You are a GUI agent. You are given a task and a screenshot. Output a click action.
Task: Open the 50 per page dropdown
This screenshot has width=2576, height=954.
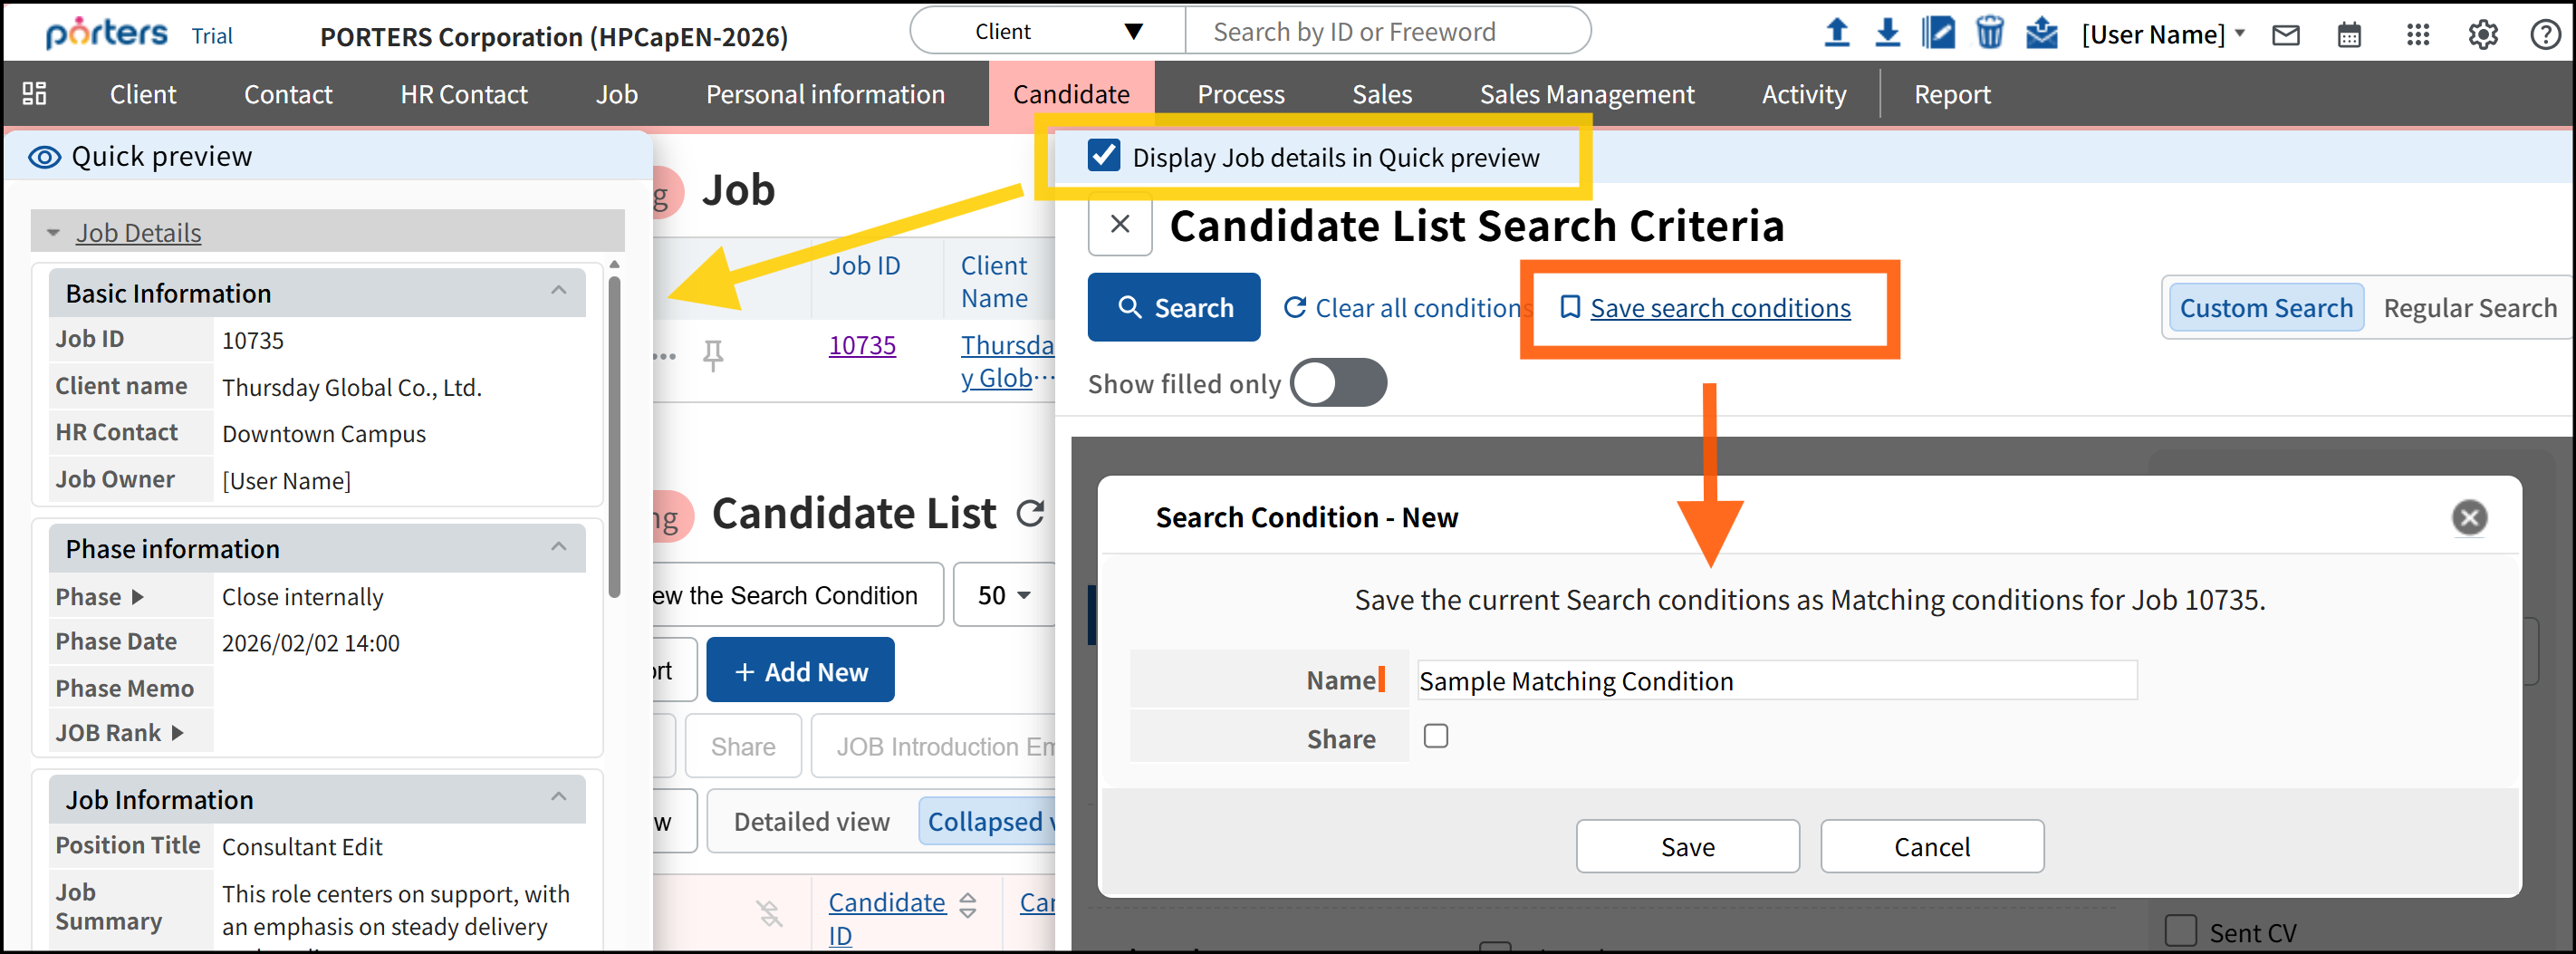[1004, 596]
